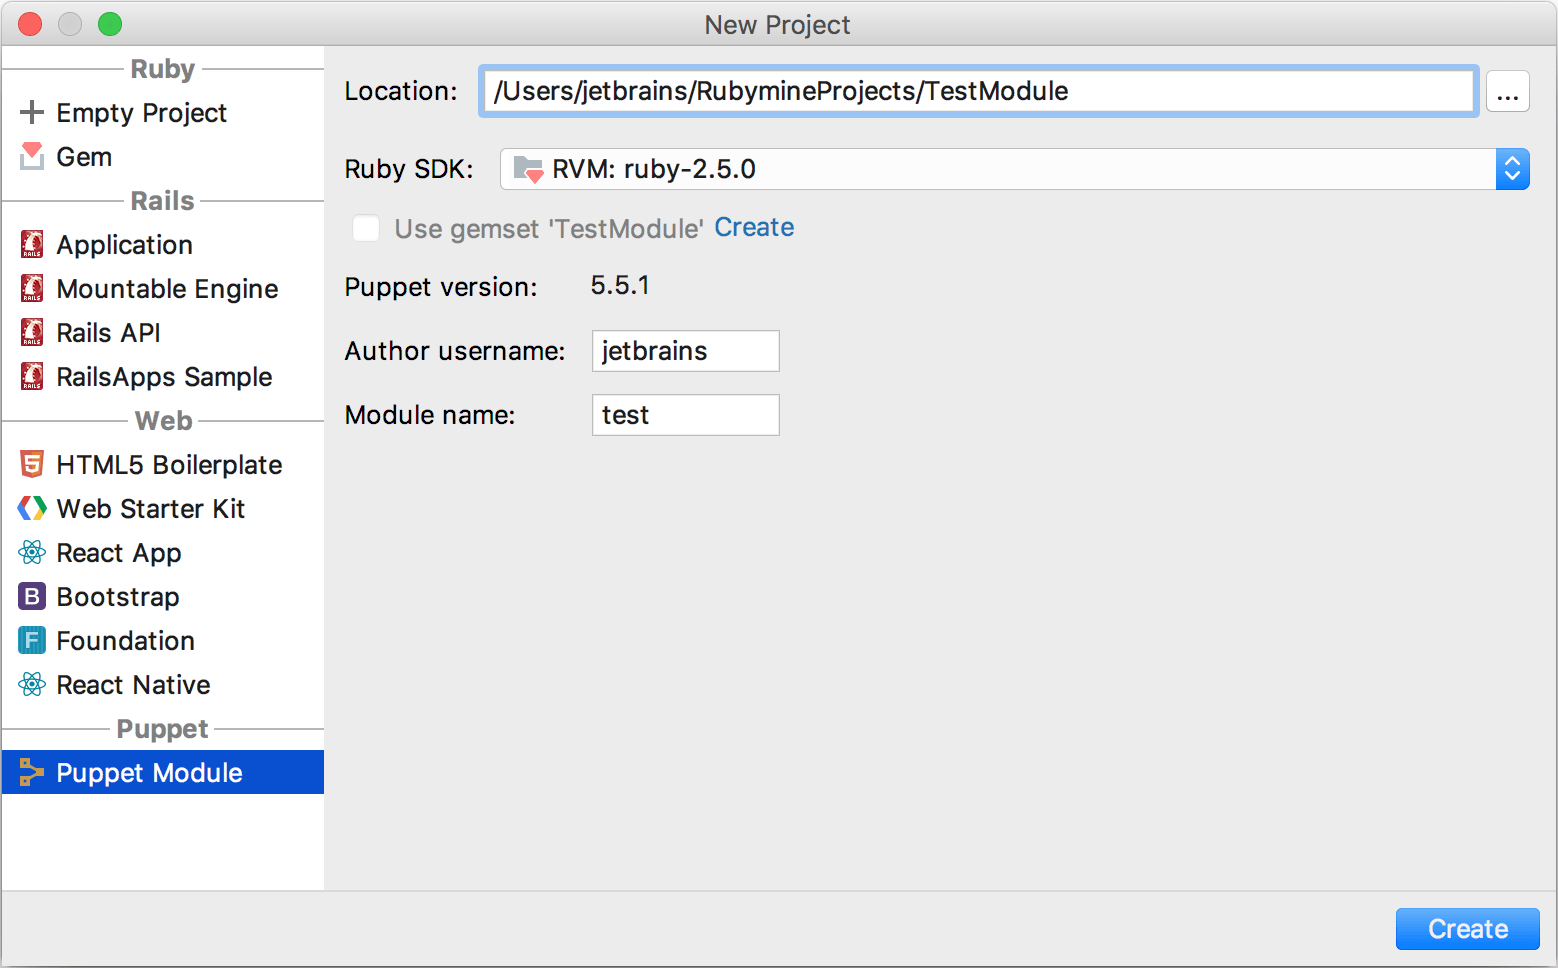Click the HTML5 Boilerplate icon
This screenshot has height=968, width=1558.
(x=30, y=464)
